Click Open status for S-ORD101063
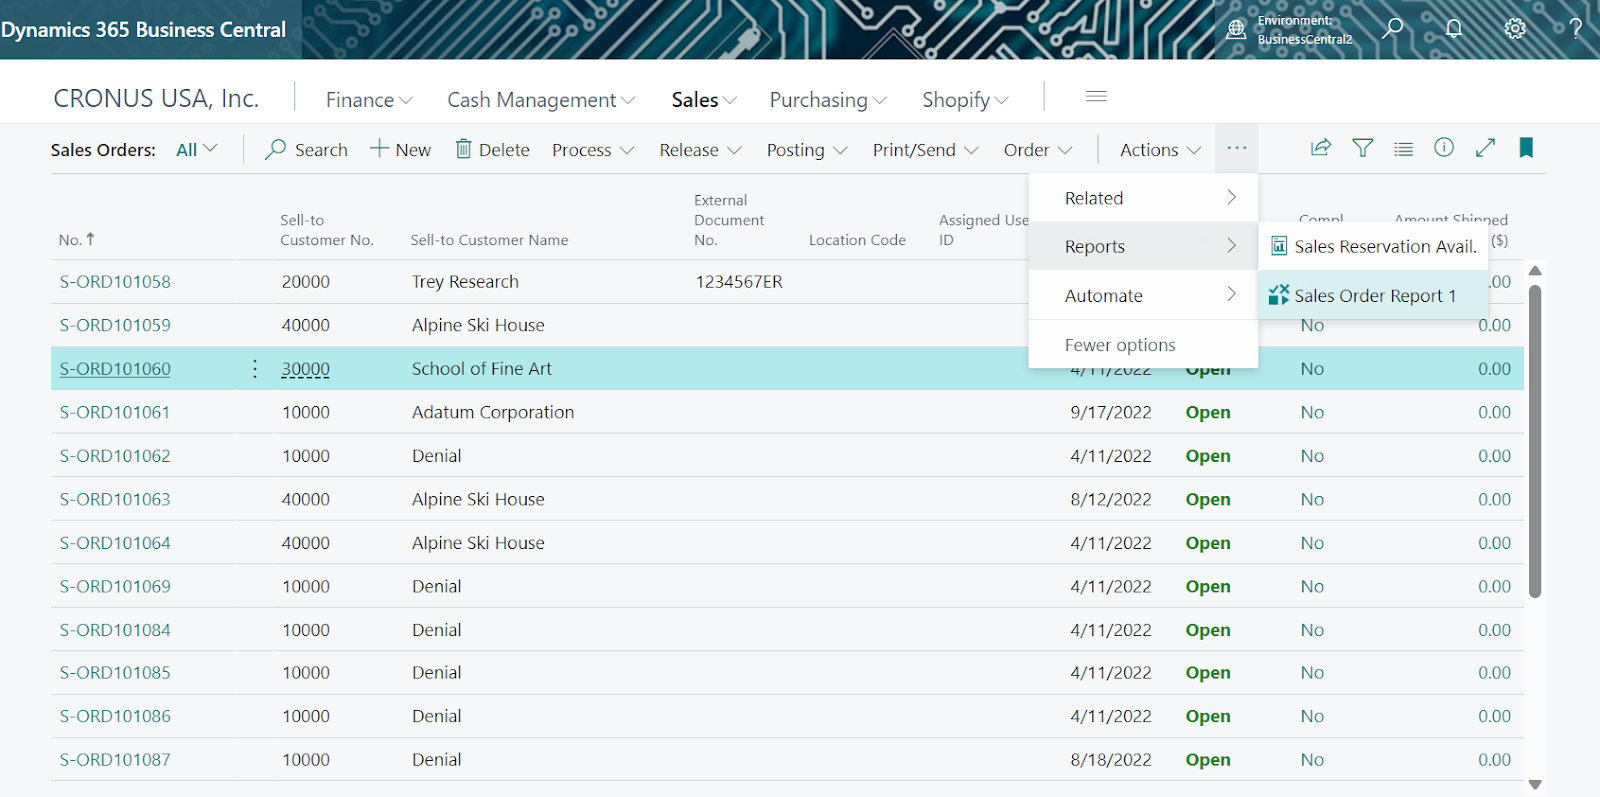Viewport: 1600px width, 797px height. click(x=1208, y=499)
